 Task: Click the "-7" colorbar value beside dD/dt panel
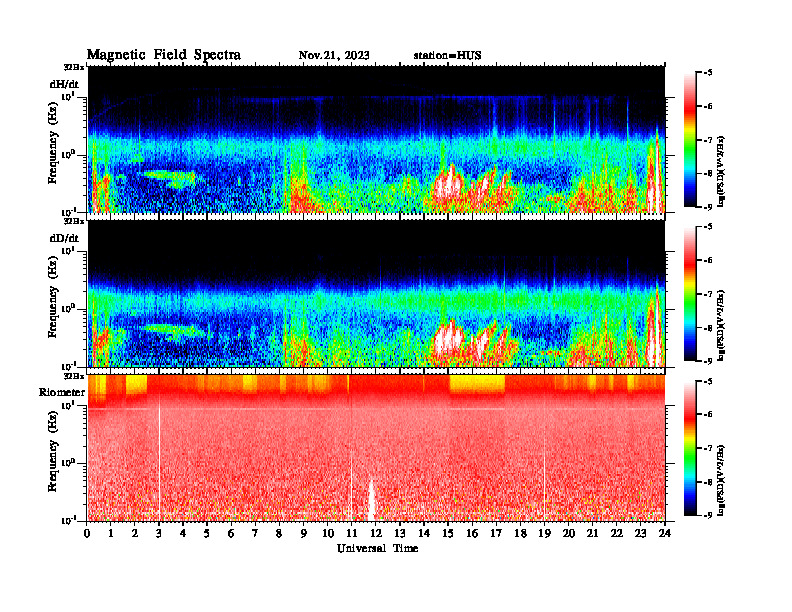click(708, 294)
